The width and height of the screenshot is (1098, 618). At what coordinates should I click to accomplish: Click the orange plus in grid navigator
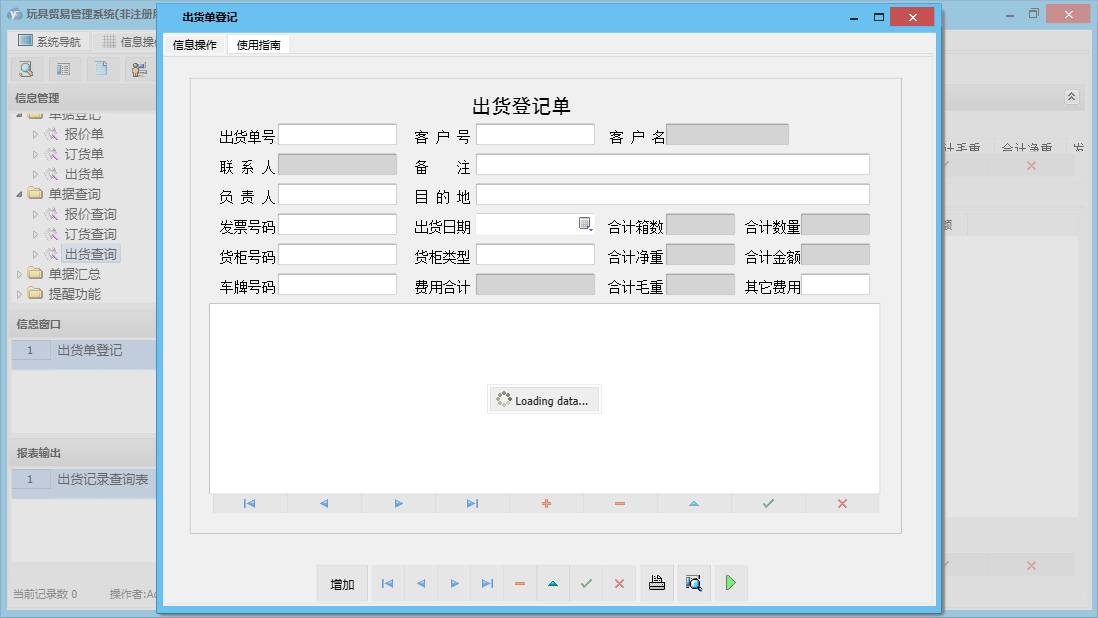(546, 504)
